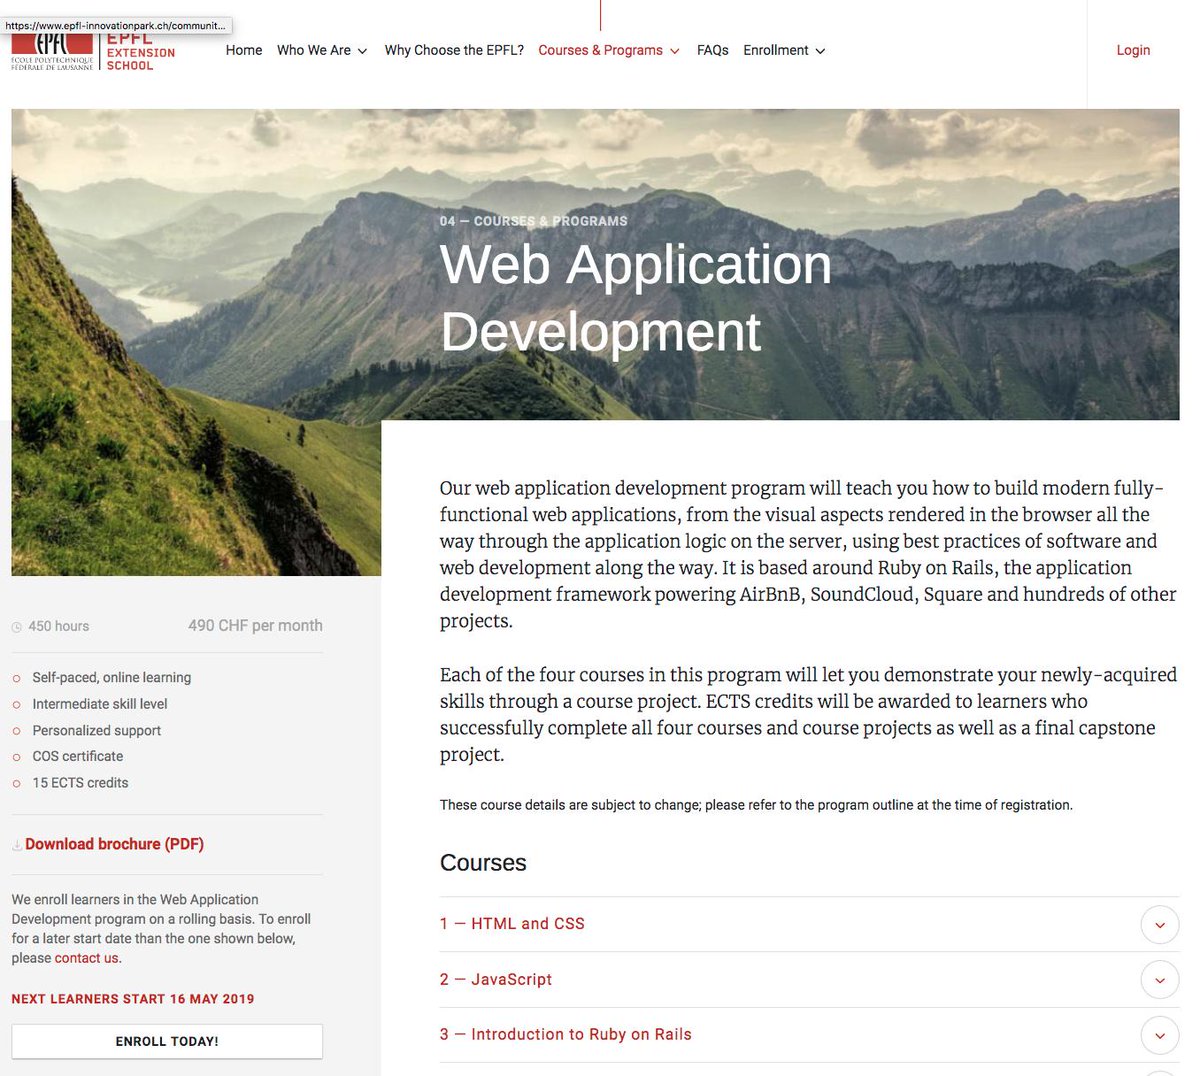The image size is (1200, 1076).
Task: Click the ENROLL TODAY! button
Action: click(167, 1041)
